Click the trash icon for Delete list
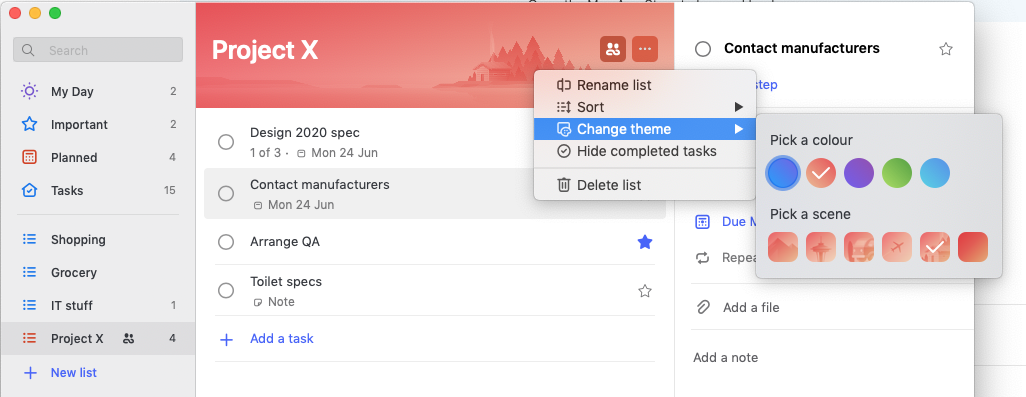Image resolution: width=1026 pixels, height=397 pixels. tap(563, 185)
